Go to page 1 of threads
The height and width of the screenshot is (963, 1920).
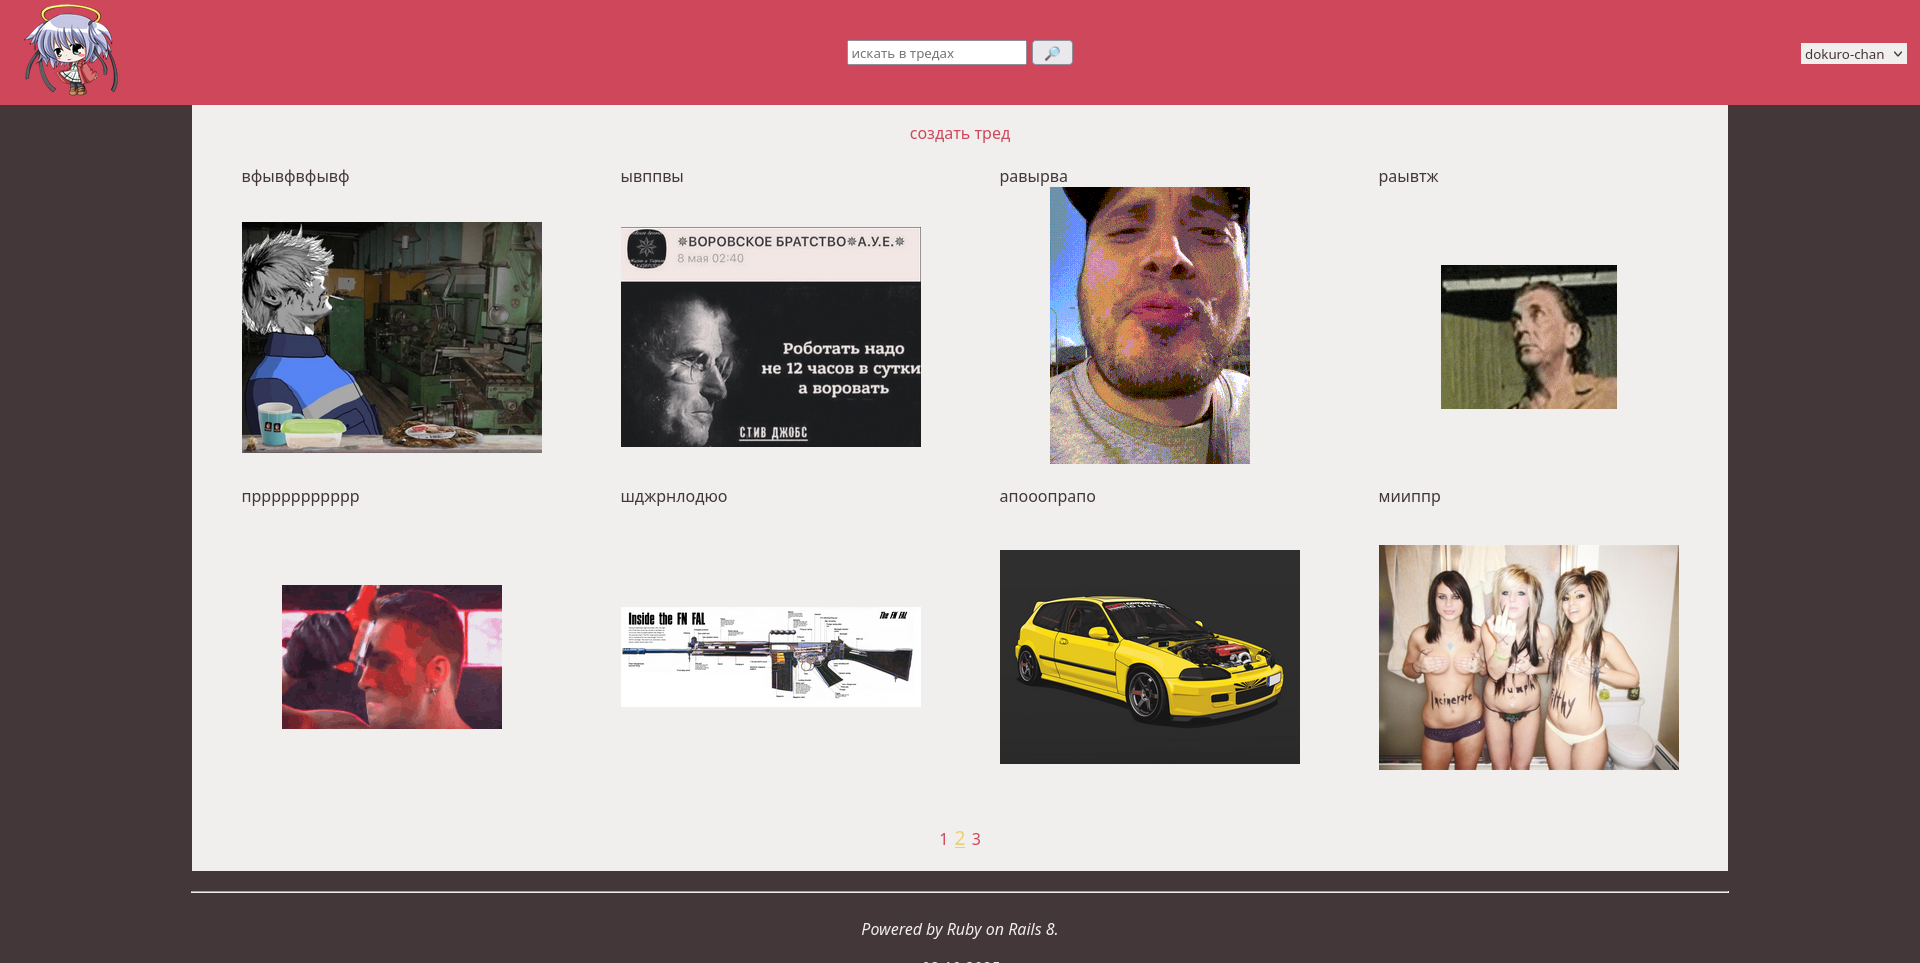(x=943, y=840)
